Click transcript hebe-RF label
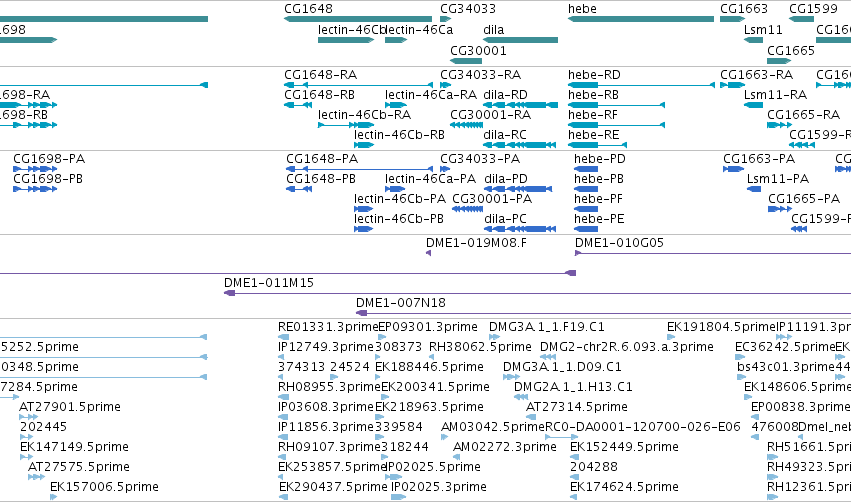The image size is (851, 502). click(x=593, y=115)
